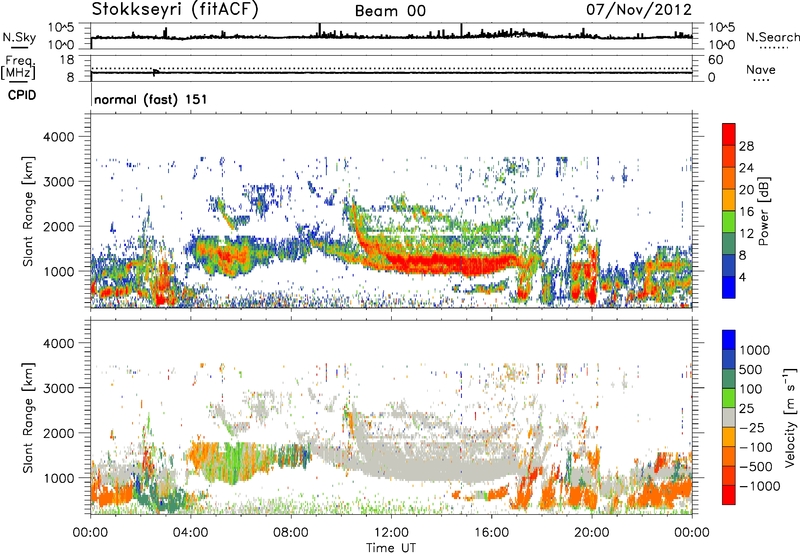The image size is (800, 554).
Task: Click the red high-power band near 14:00
Action: [x=454, y=264]
